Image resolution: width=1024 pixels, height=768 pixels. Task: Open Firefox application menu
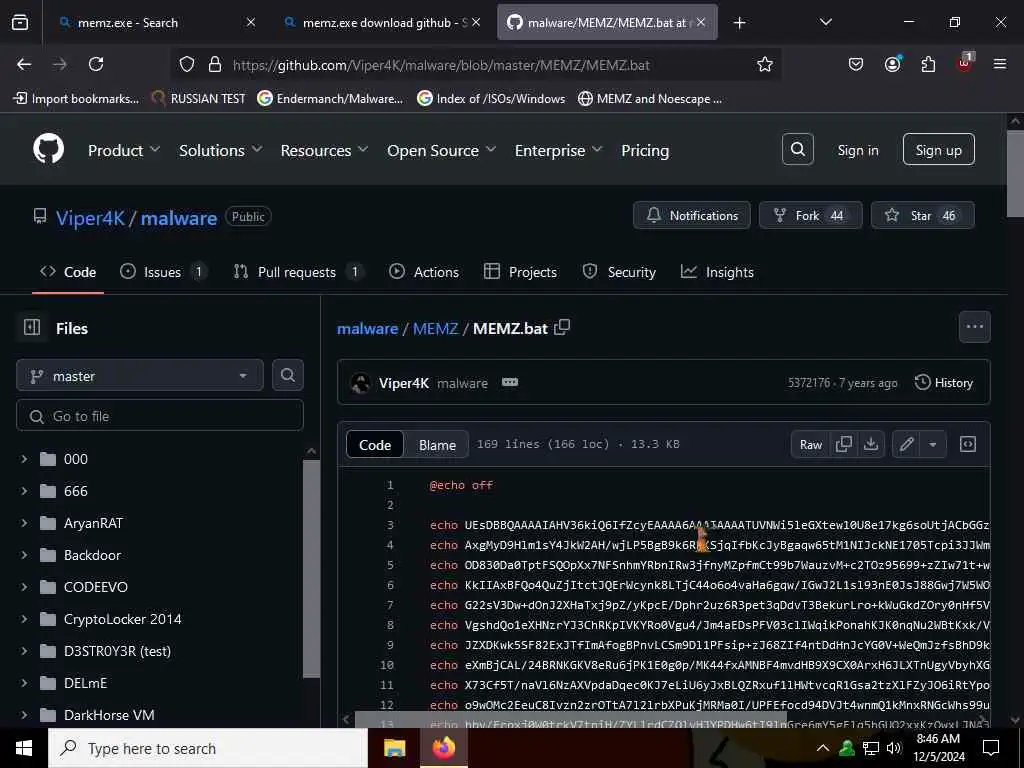[x=1000, y=64]
